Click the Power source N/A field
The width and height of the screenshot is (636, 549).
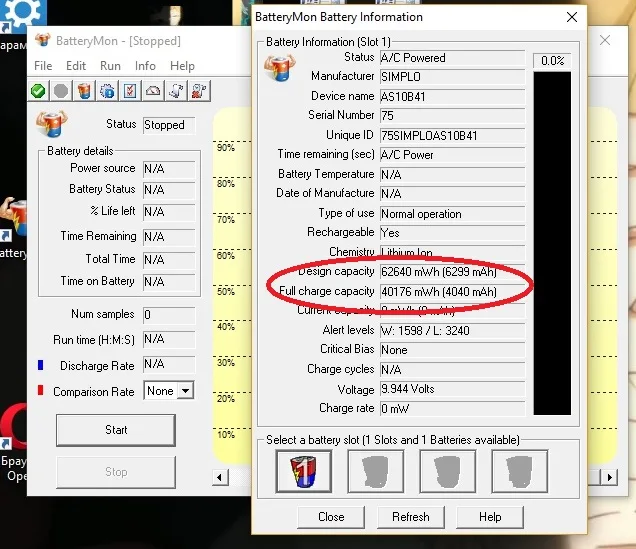point(169,169)
